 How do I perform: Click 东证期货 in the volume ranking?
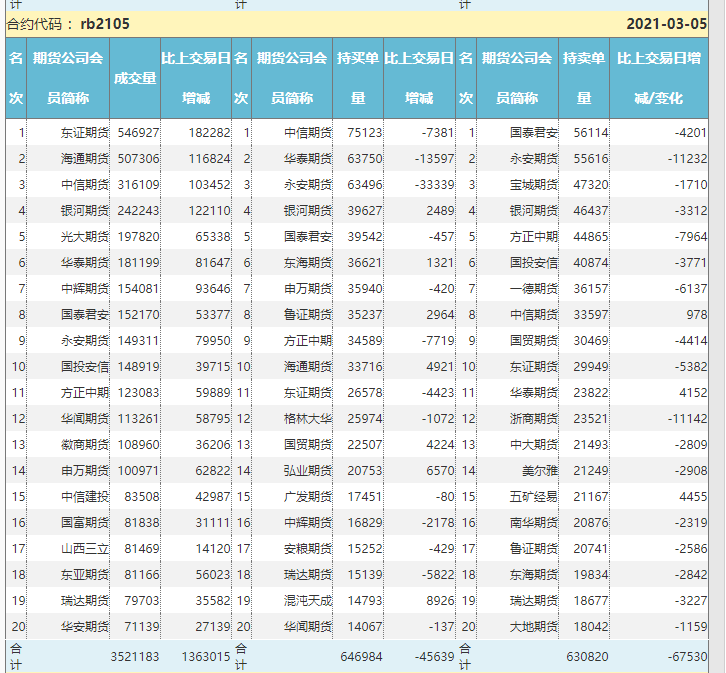pyautogui.click(x=85, y=133)
